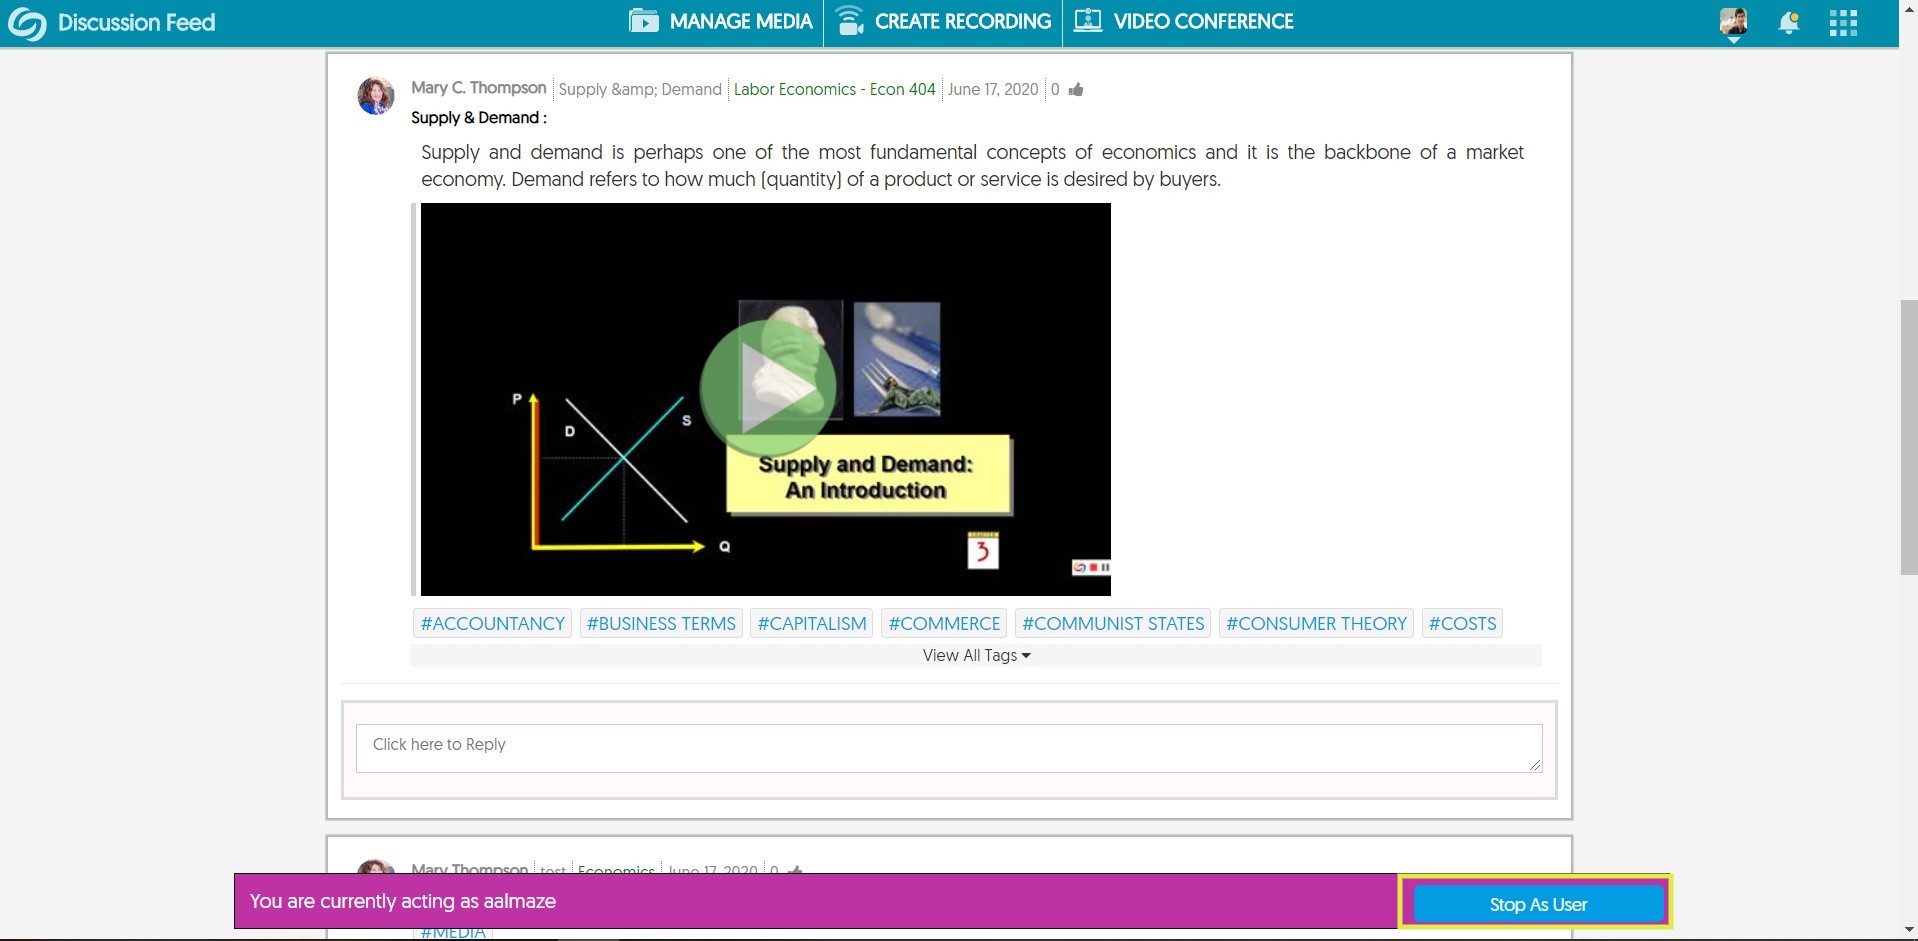The image size is (1918, 941).
Task: Click into the Click here to Reply field
Action: 949,748
